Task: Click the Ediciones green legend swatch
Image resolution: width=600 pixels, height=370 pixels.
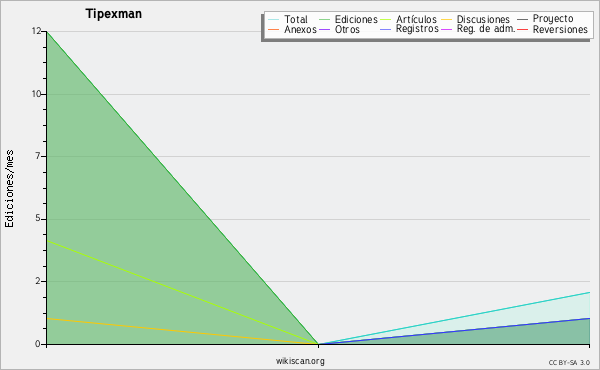Action: (x=324, y=20)
